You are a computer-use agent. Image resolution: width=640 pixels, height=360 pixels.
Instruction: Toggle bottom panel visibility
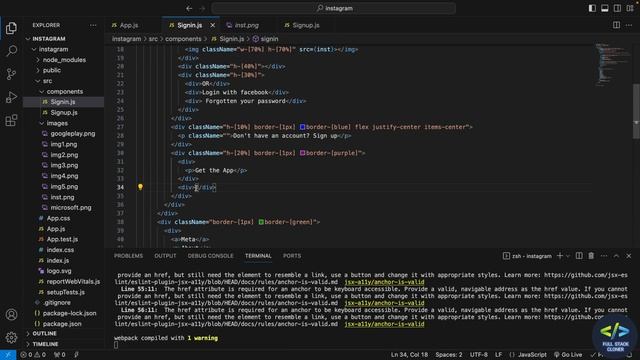pyautogui.click(x=604, y=8)
